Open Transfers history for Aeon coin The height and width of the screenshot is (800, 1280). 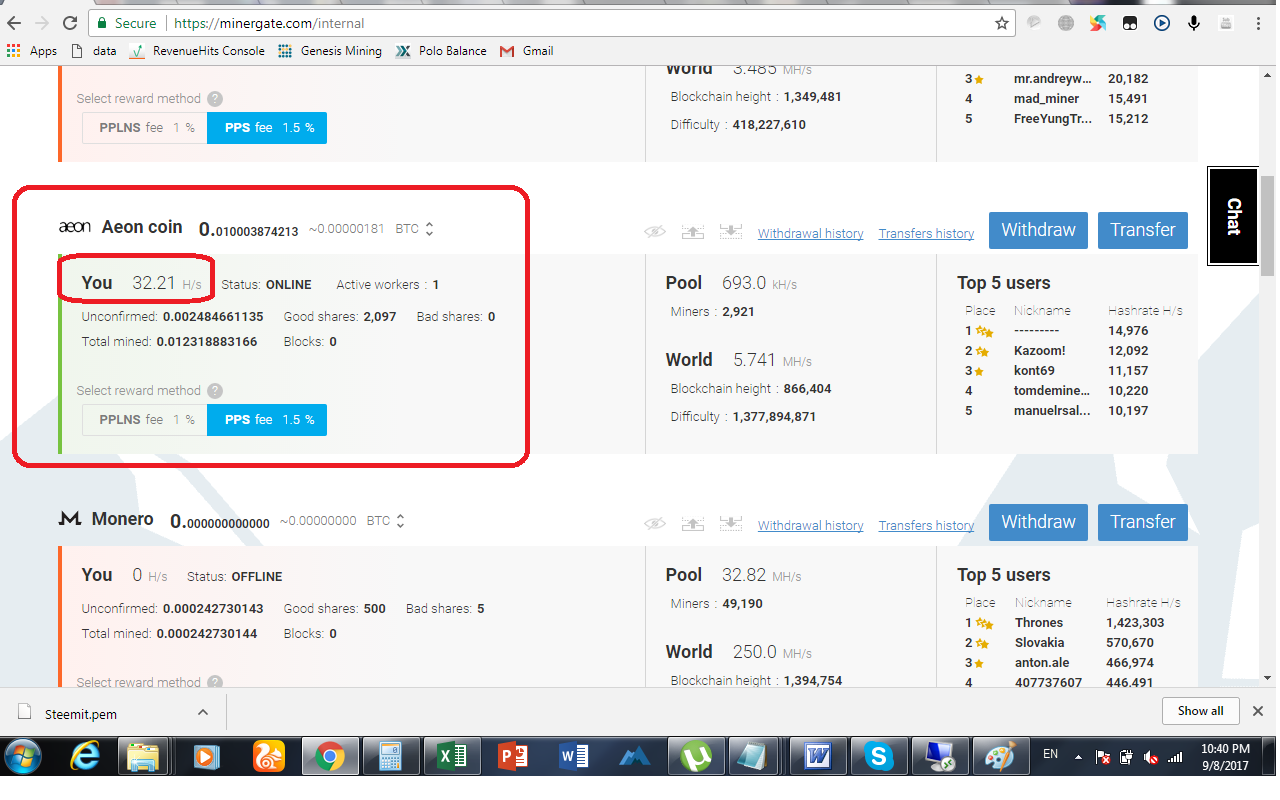(926, 234)
